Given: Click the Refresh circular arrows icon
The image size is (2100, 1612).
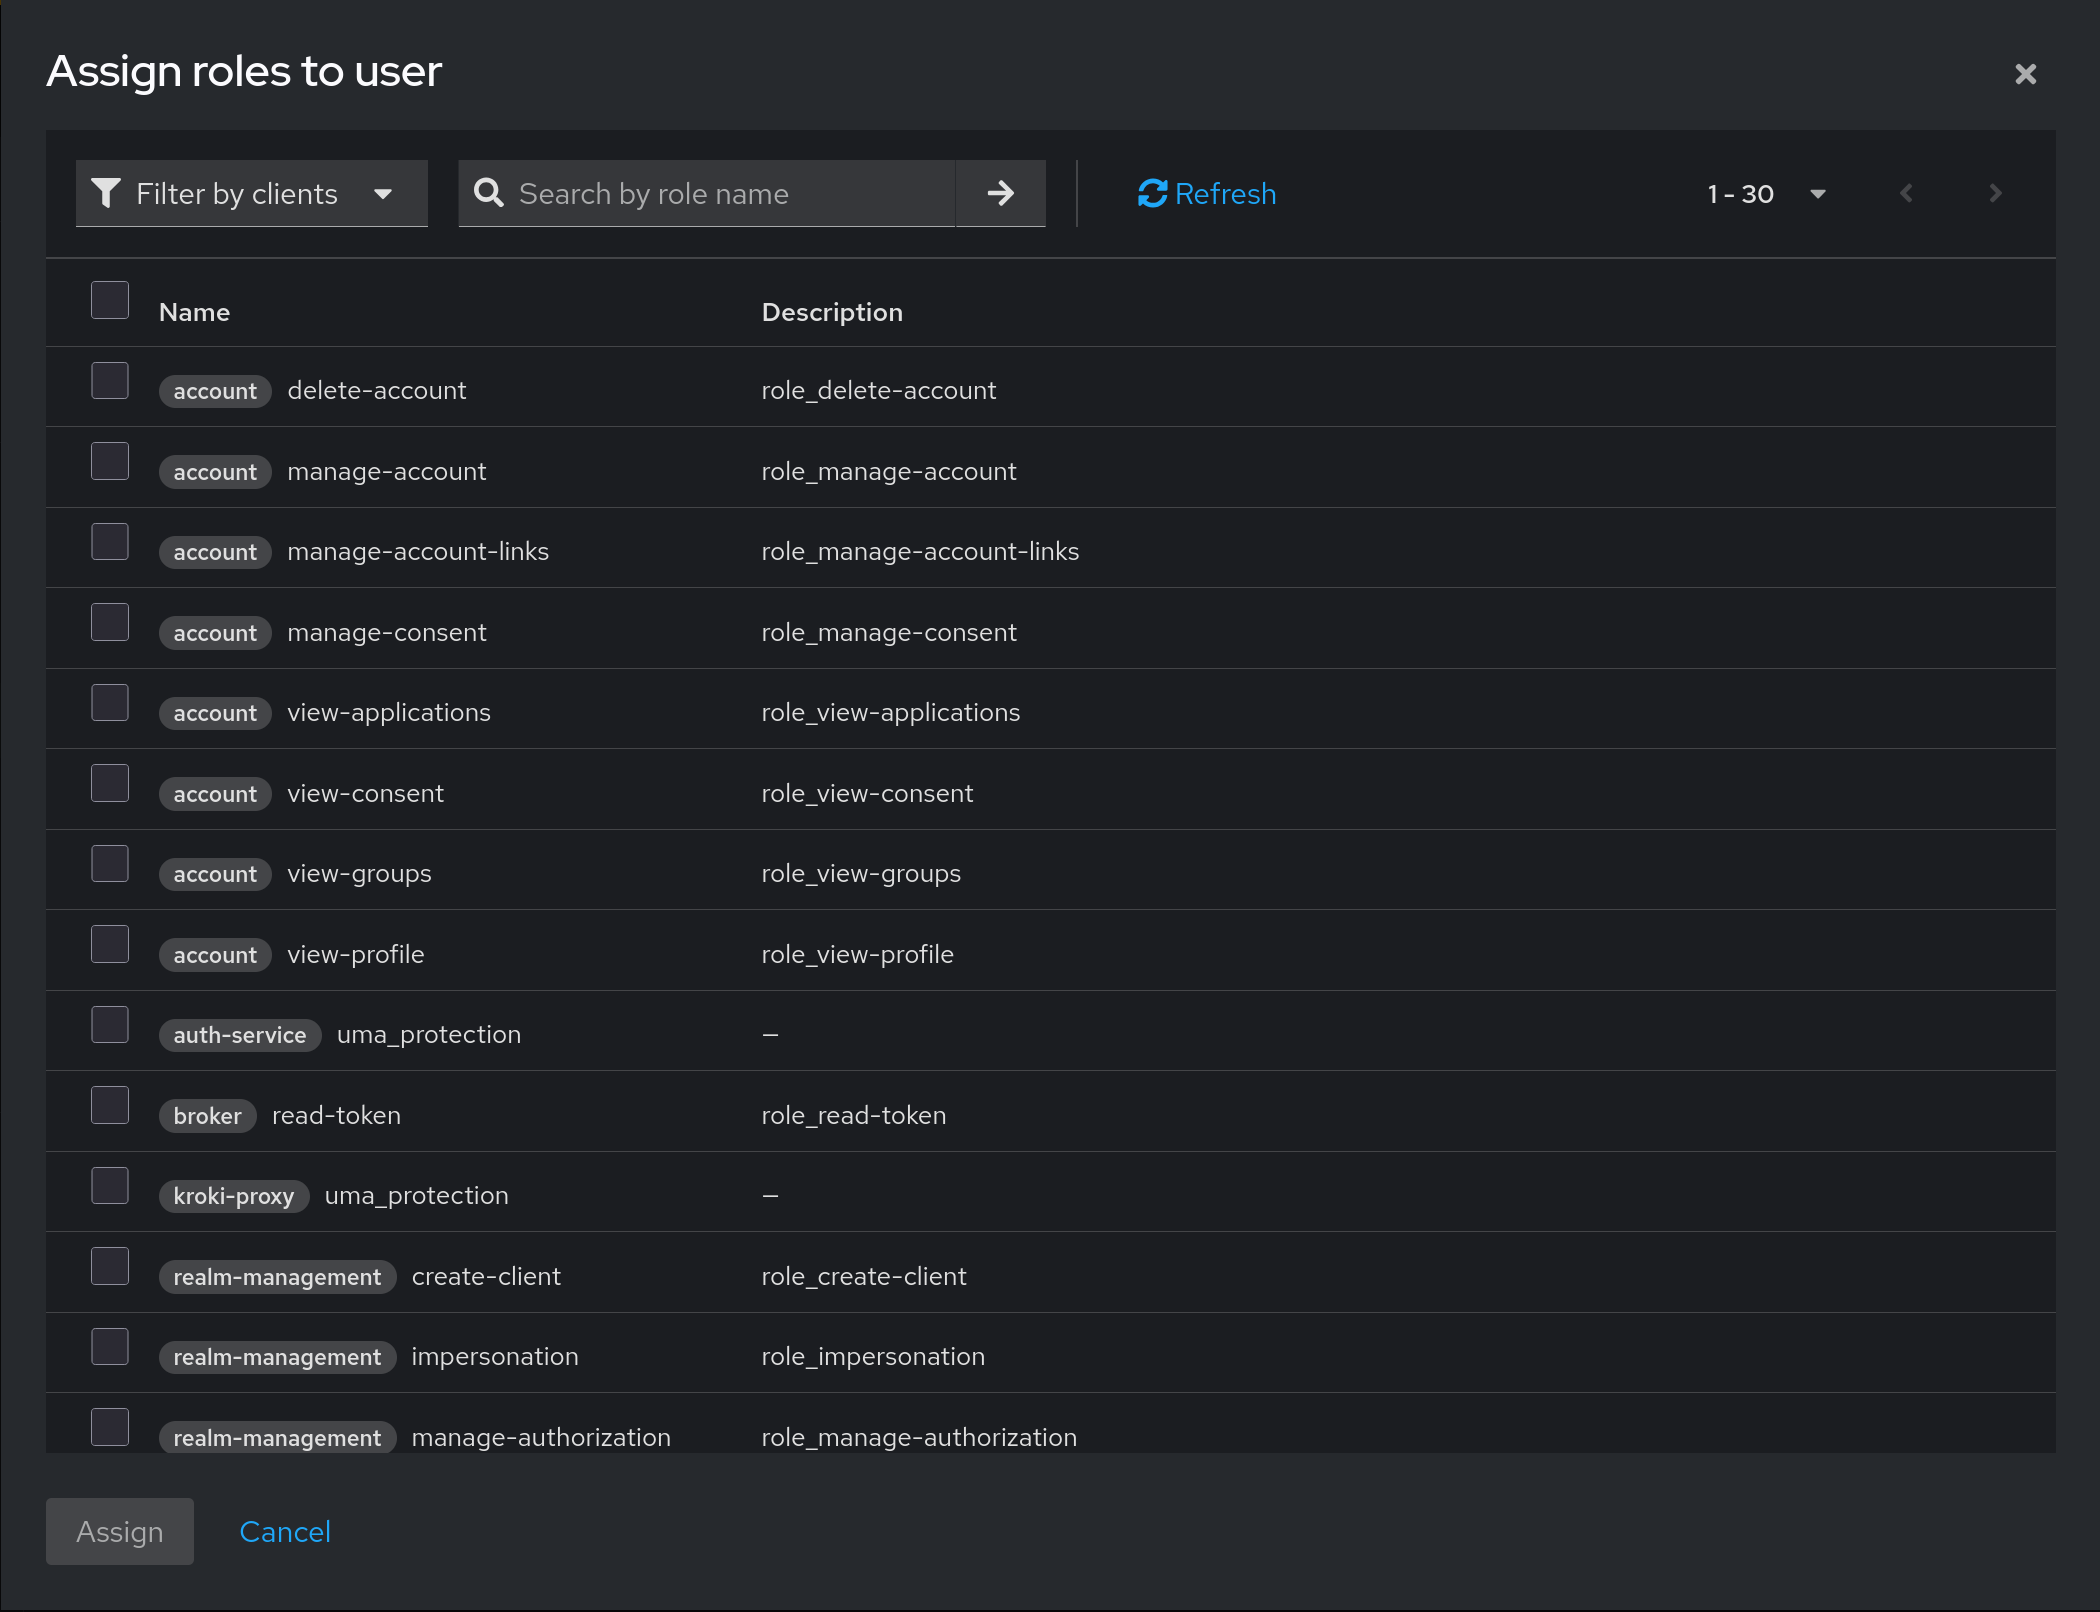Looking at the screenshot, I should (x=1152, y=193).
